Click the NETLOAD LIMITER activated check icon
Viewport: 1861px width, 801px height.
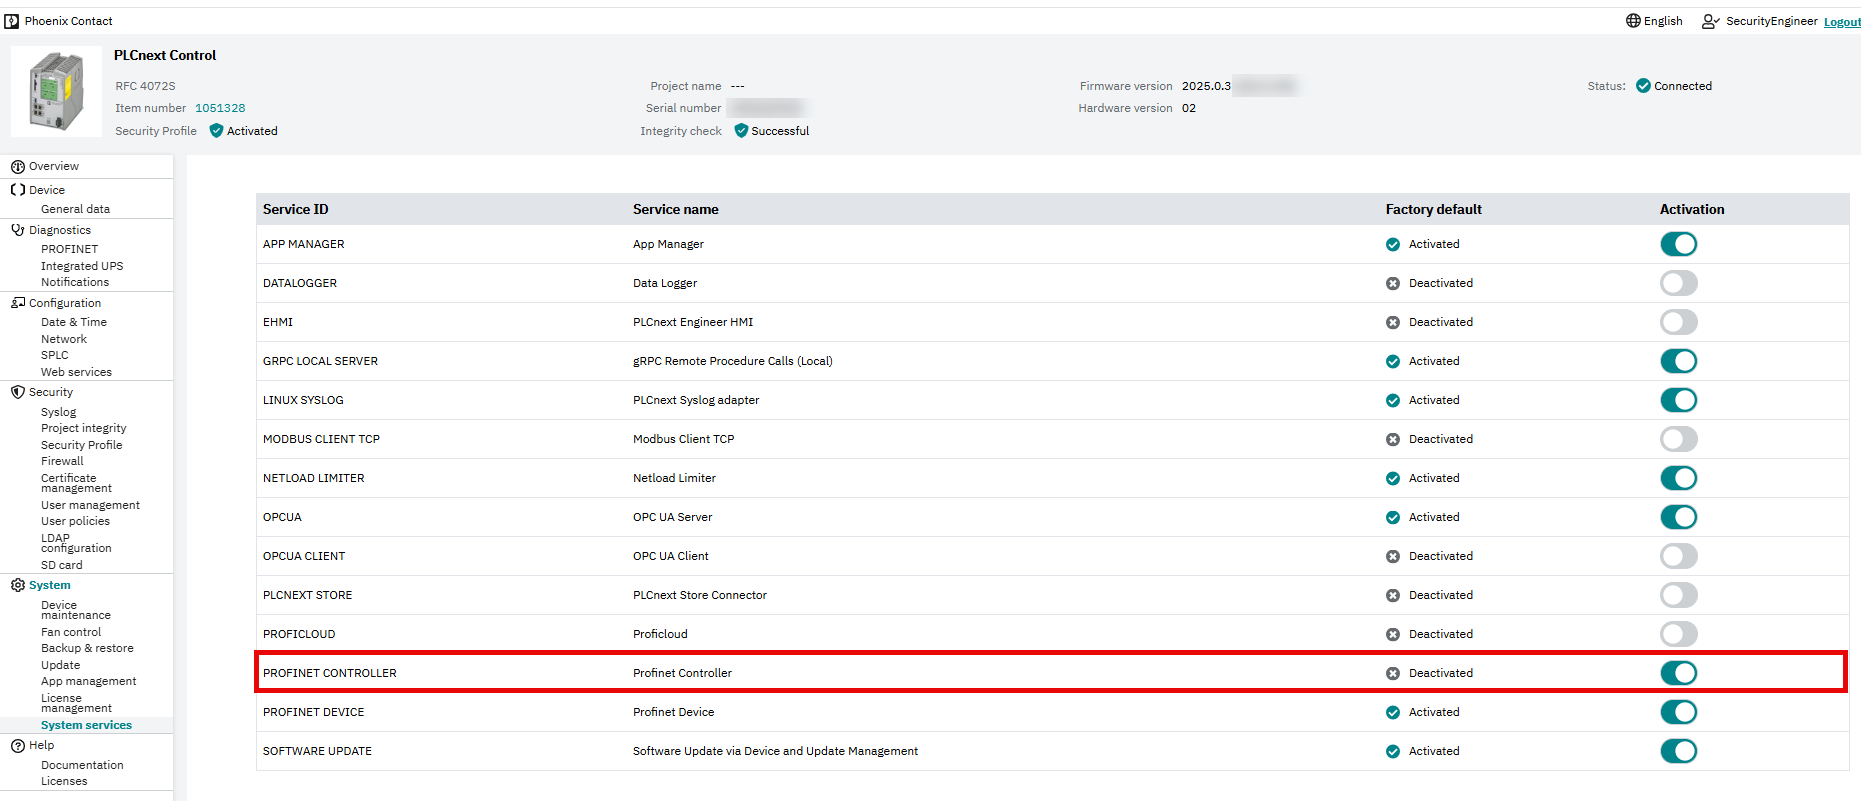coord(1393,479)
